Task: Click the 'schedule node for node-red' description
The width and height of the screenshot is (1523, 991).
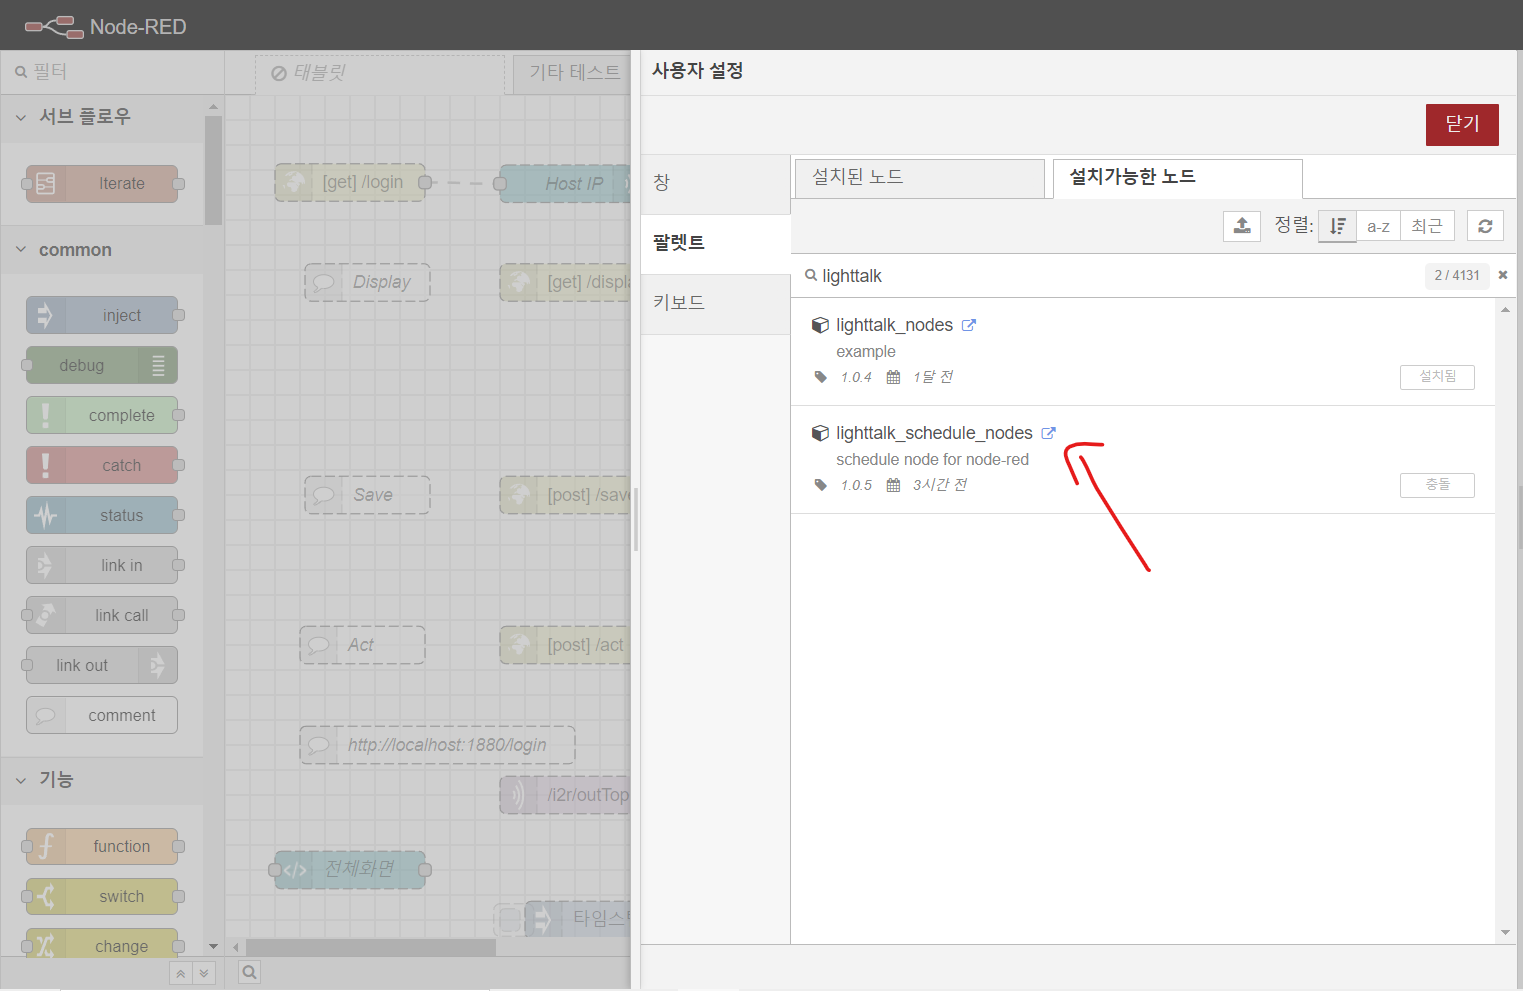Action: [x=932, y=460]
